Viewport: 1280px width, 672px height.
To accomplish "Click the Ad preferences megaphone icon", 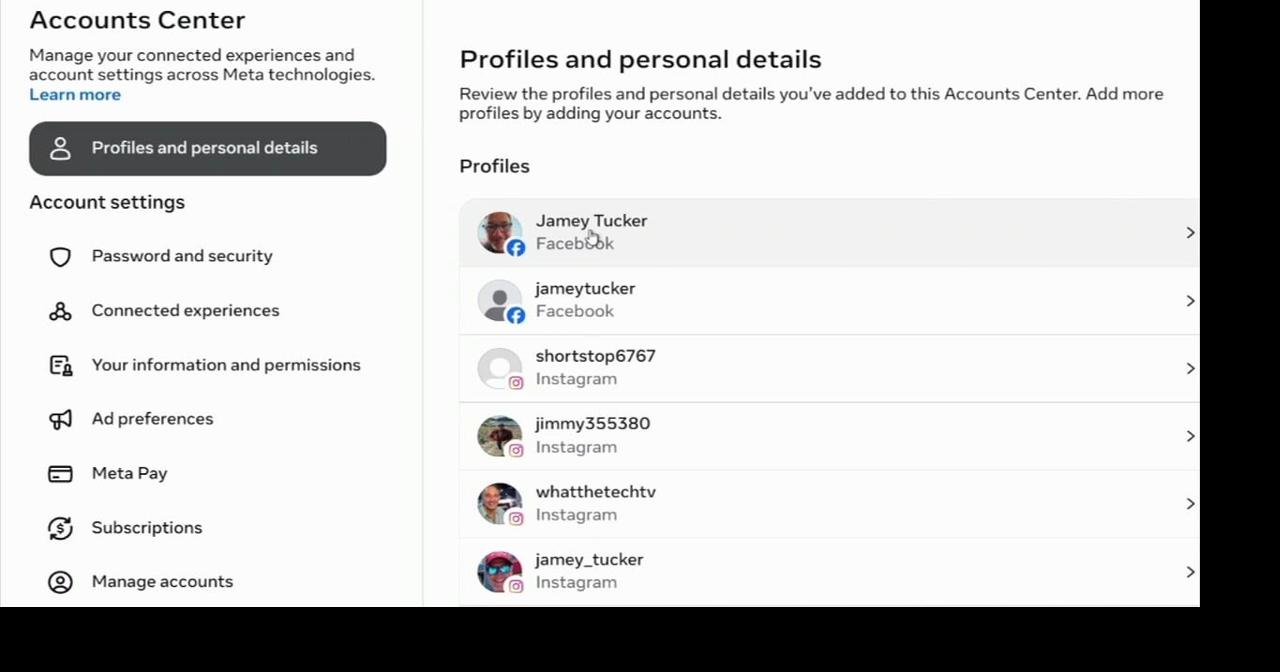I will coord(60,419).
